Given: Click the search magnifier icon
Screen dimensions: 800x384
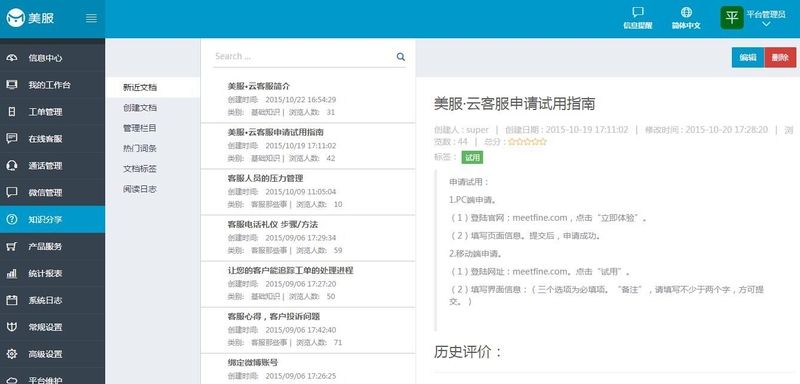Looking at the screenshot, I should coord(401,57).
